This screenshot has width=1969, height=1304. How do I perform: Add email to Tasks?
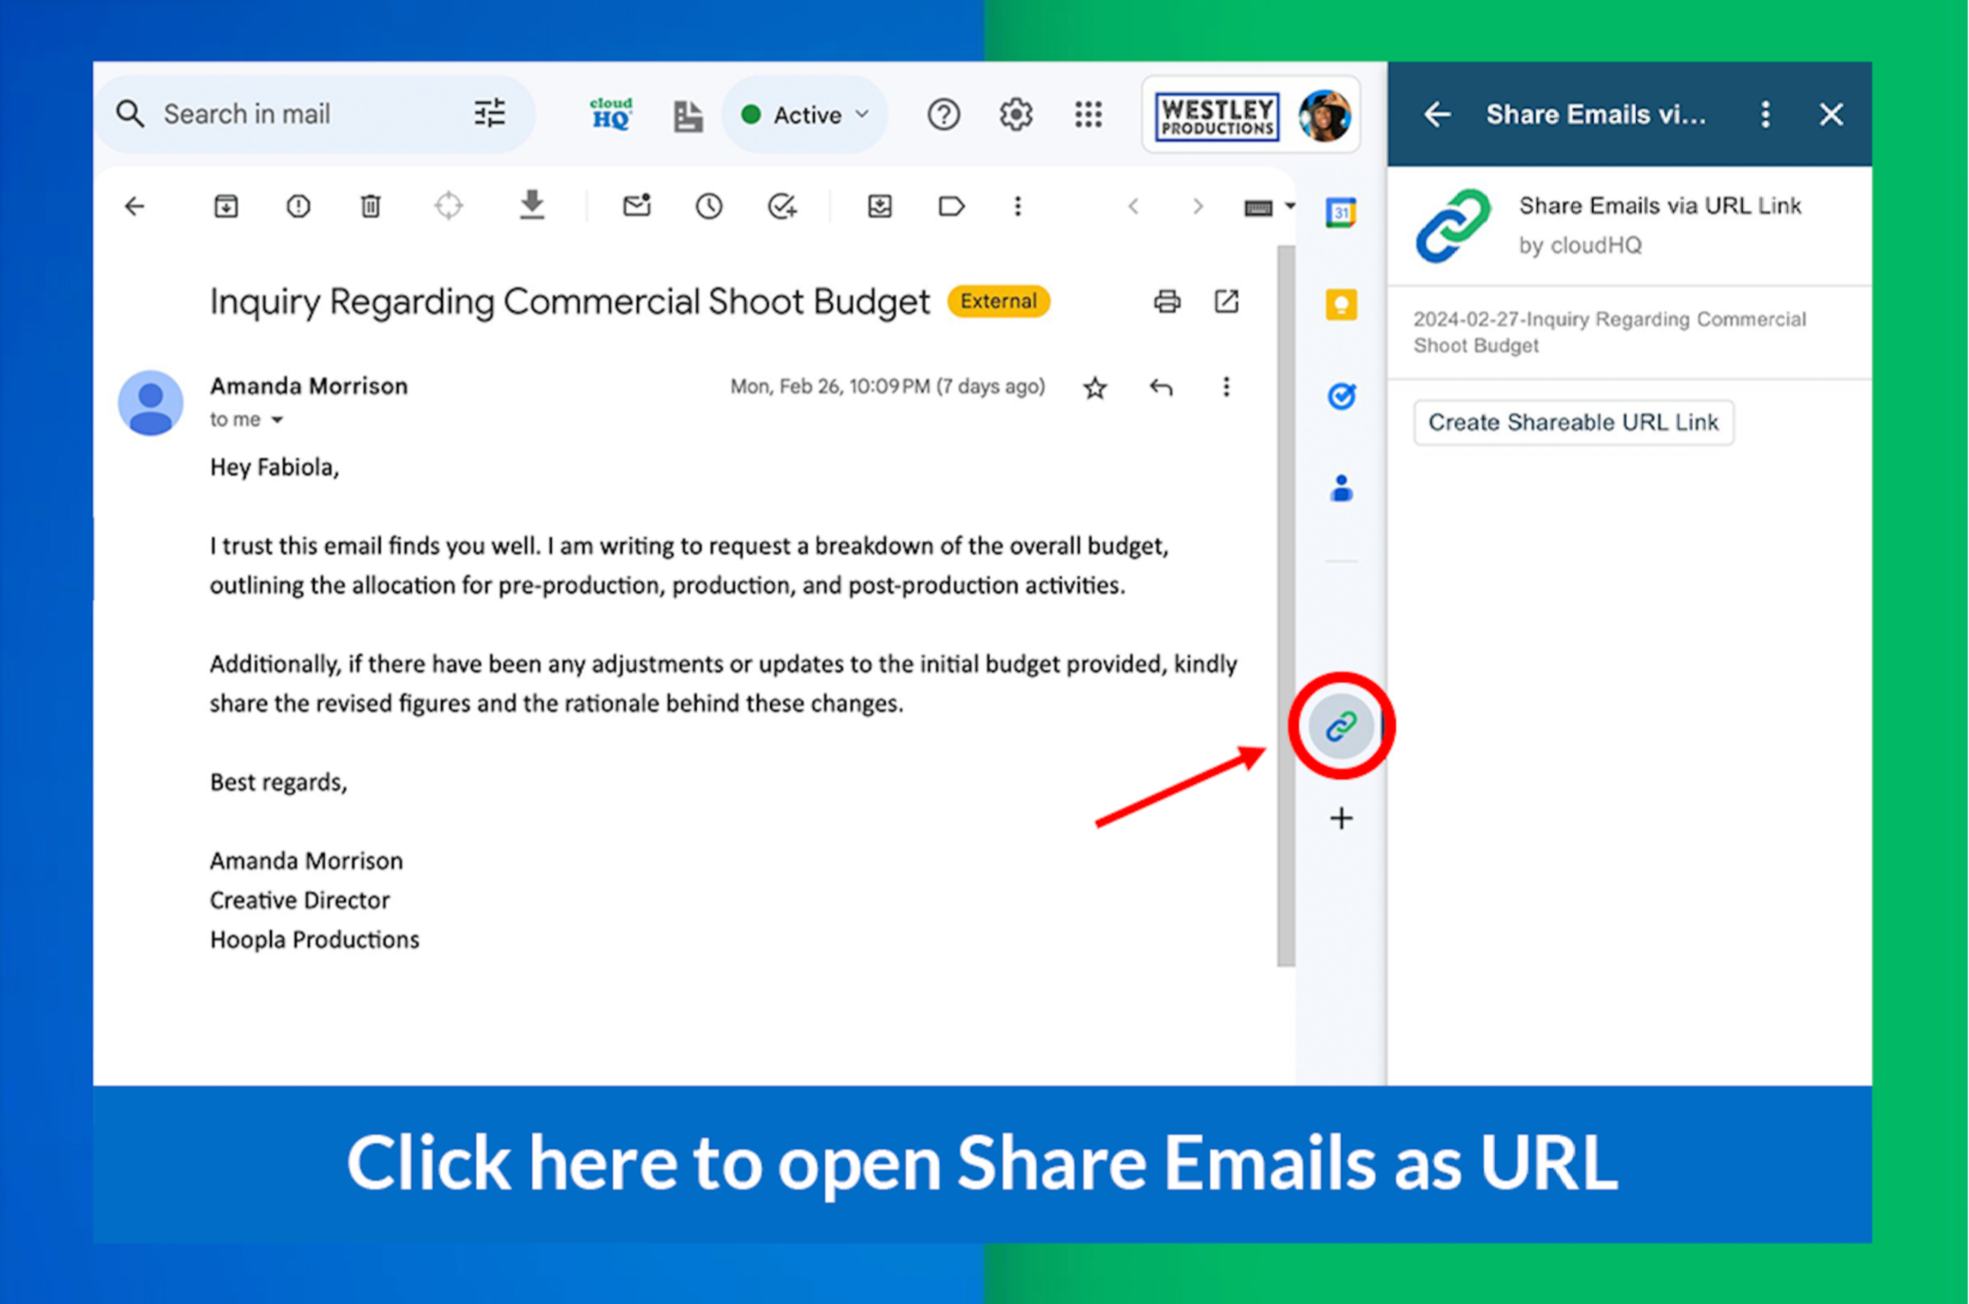781,207
